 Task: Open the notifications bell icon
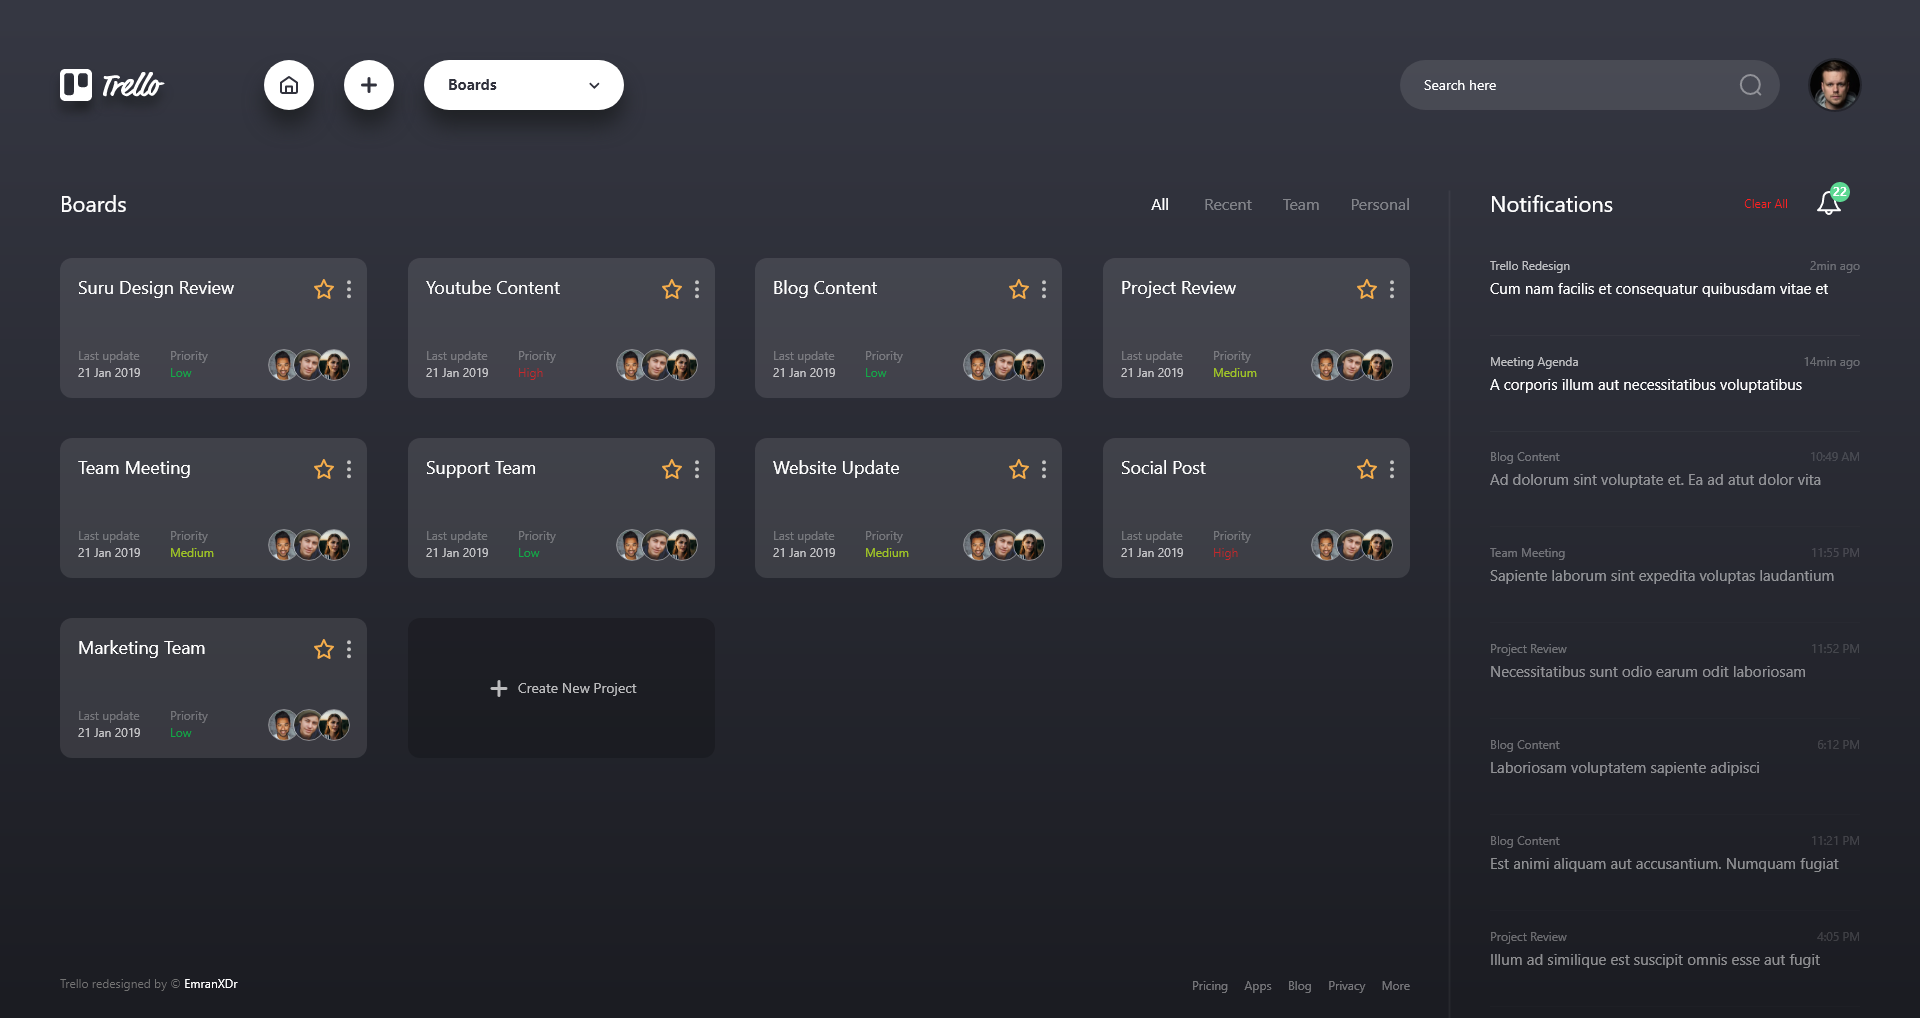[x=1829, y=203]
